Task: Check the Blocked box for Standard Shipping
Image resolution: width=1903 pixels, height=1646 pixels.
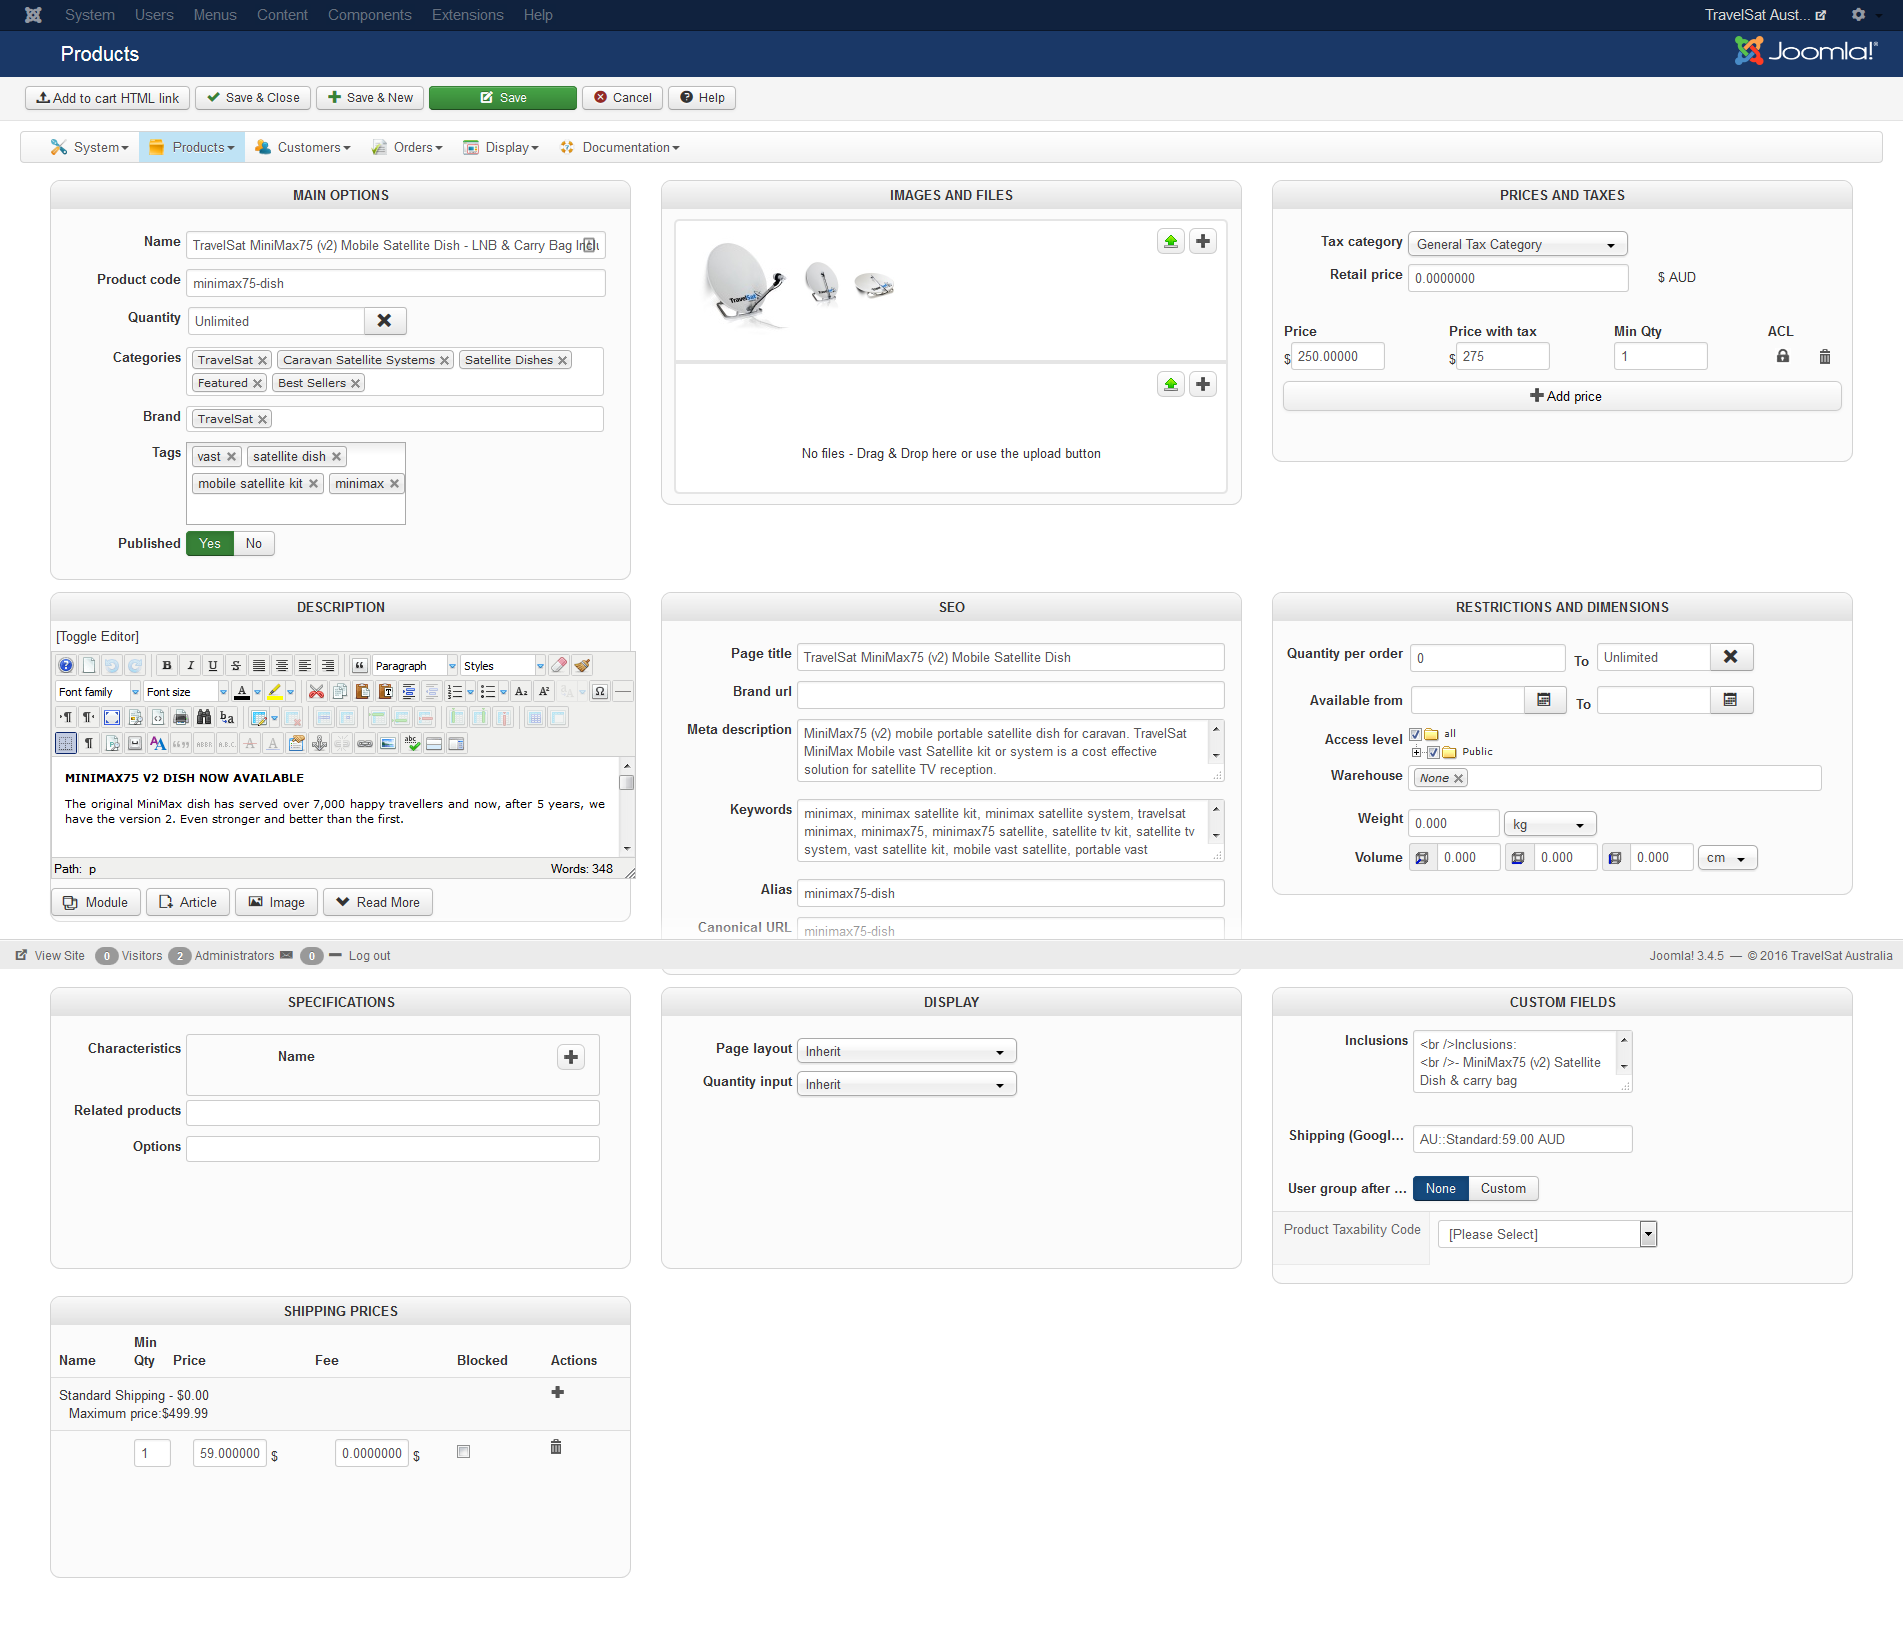Action: [x=463, y=1452]
